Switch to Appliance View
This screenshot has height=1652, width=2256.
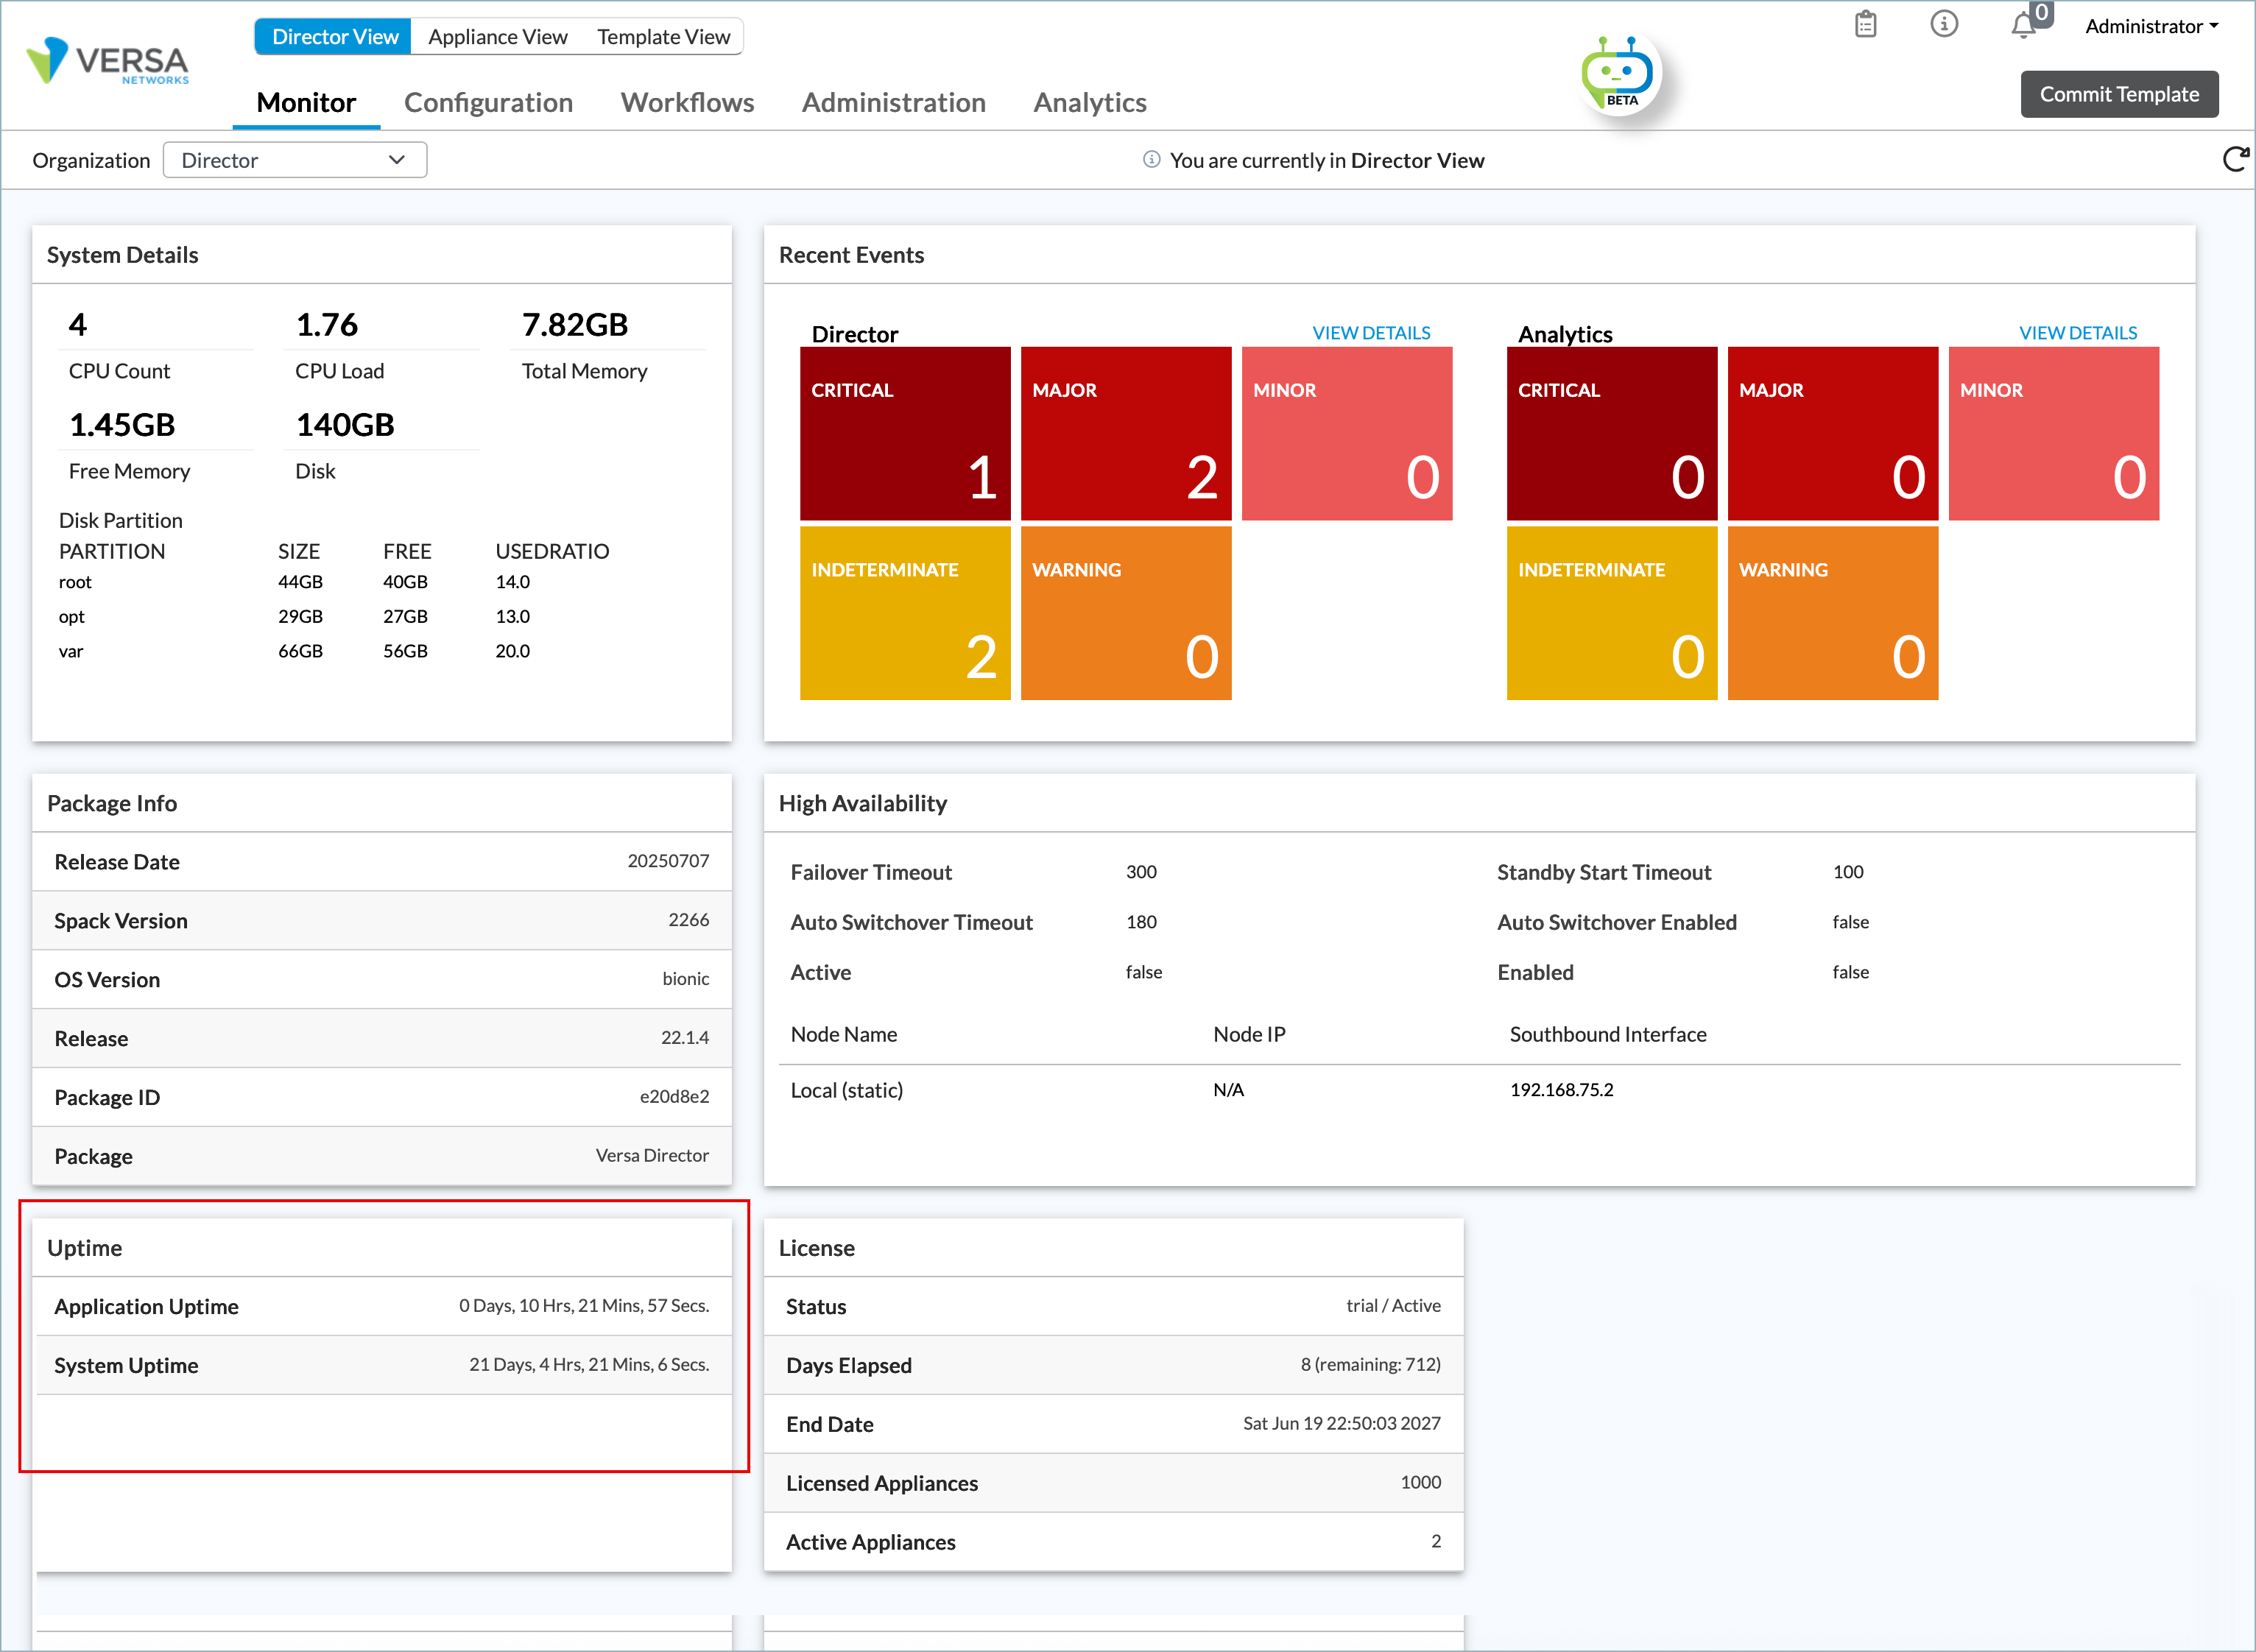click(497, 37)
